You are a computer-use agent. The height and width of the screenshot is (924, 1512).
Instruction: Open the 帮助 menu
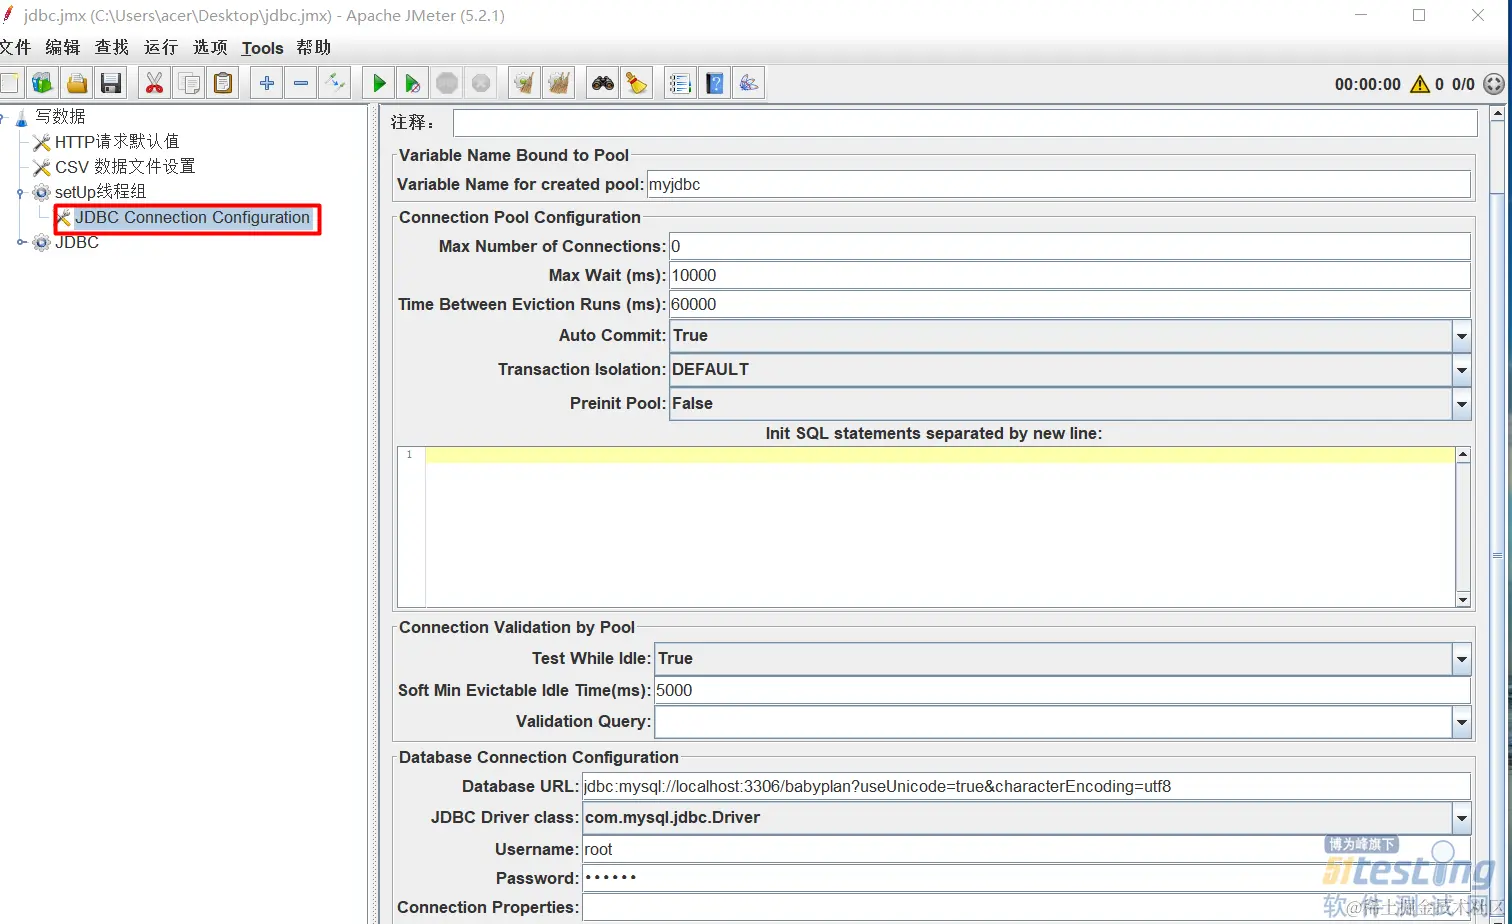[314, 47]
